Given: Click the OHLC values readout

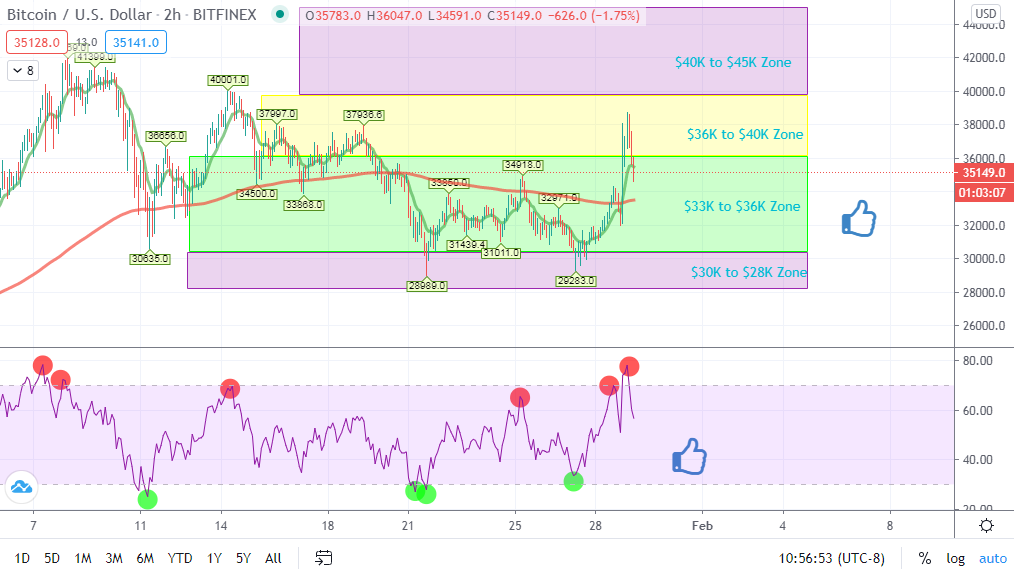Looking at the screenshot, I should click(472, 16).
